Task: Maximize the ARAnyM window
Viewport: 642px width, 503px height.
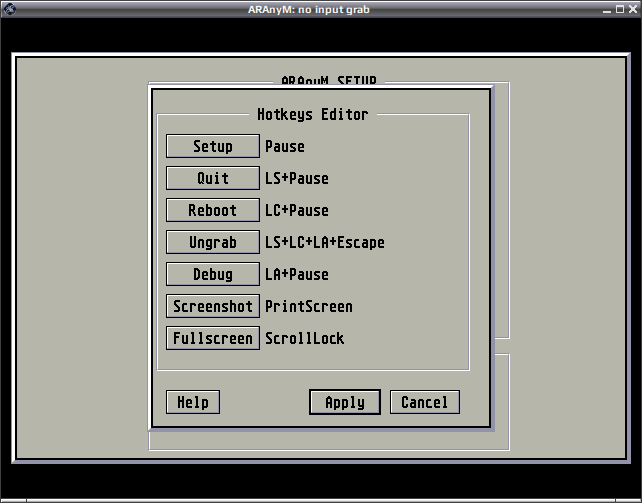Action: [620, 9]
